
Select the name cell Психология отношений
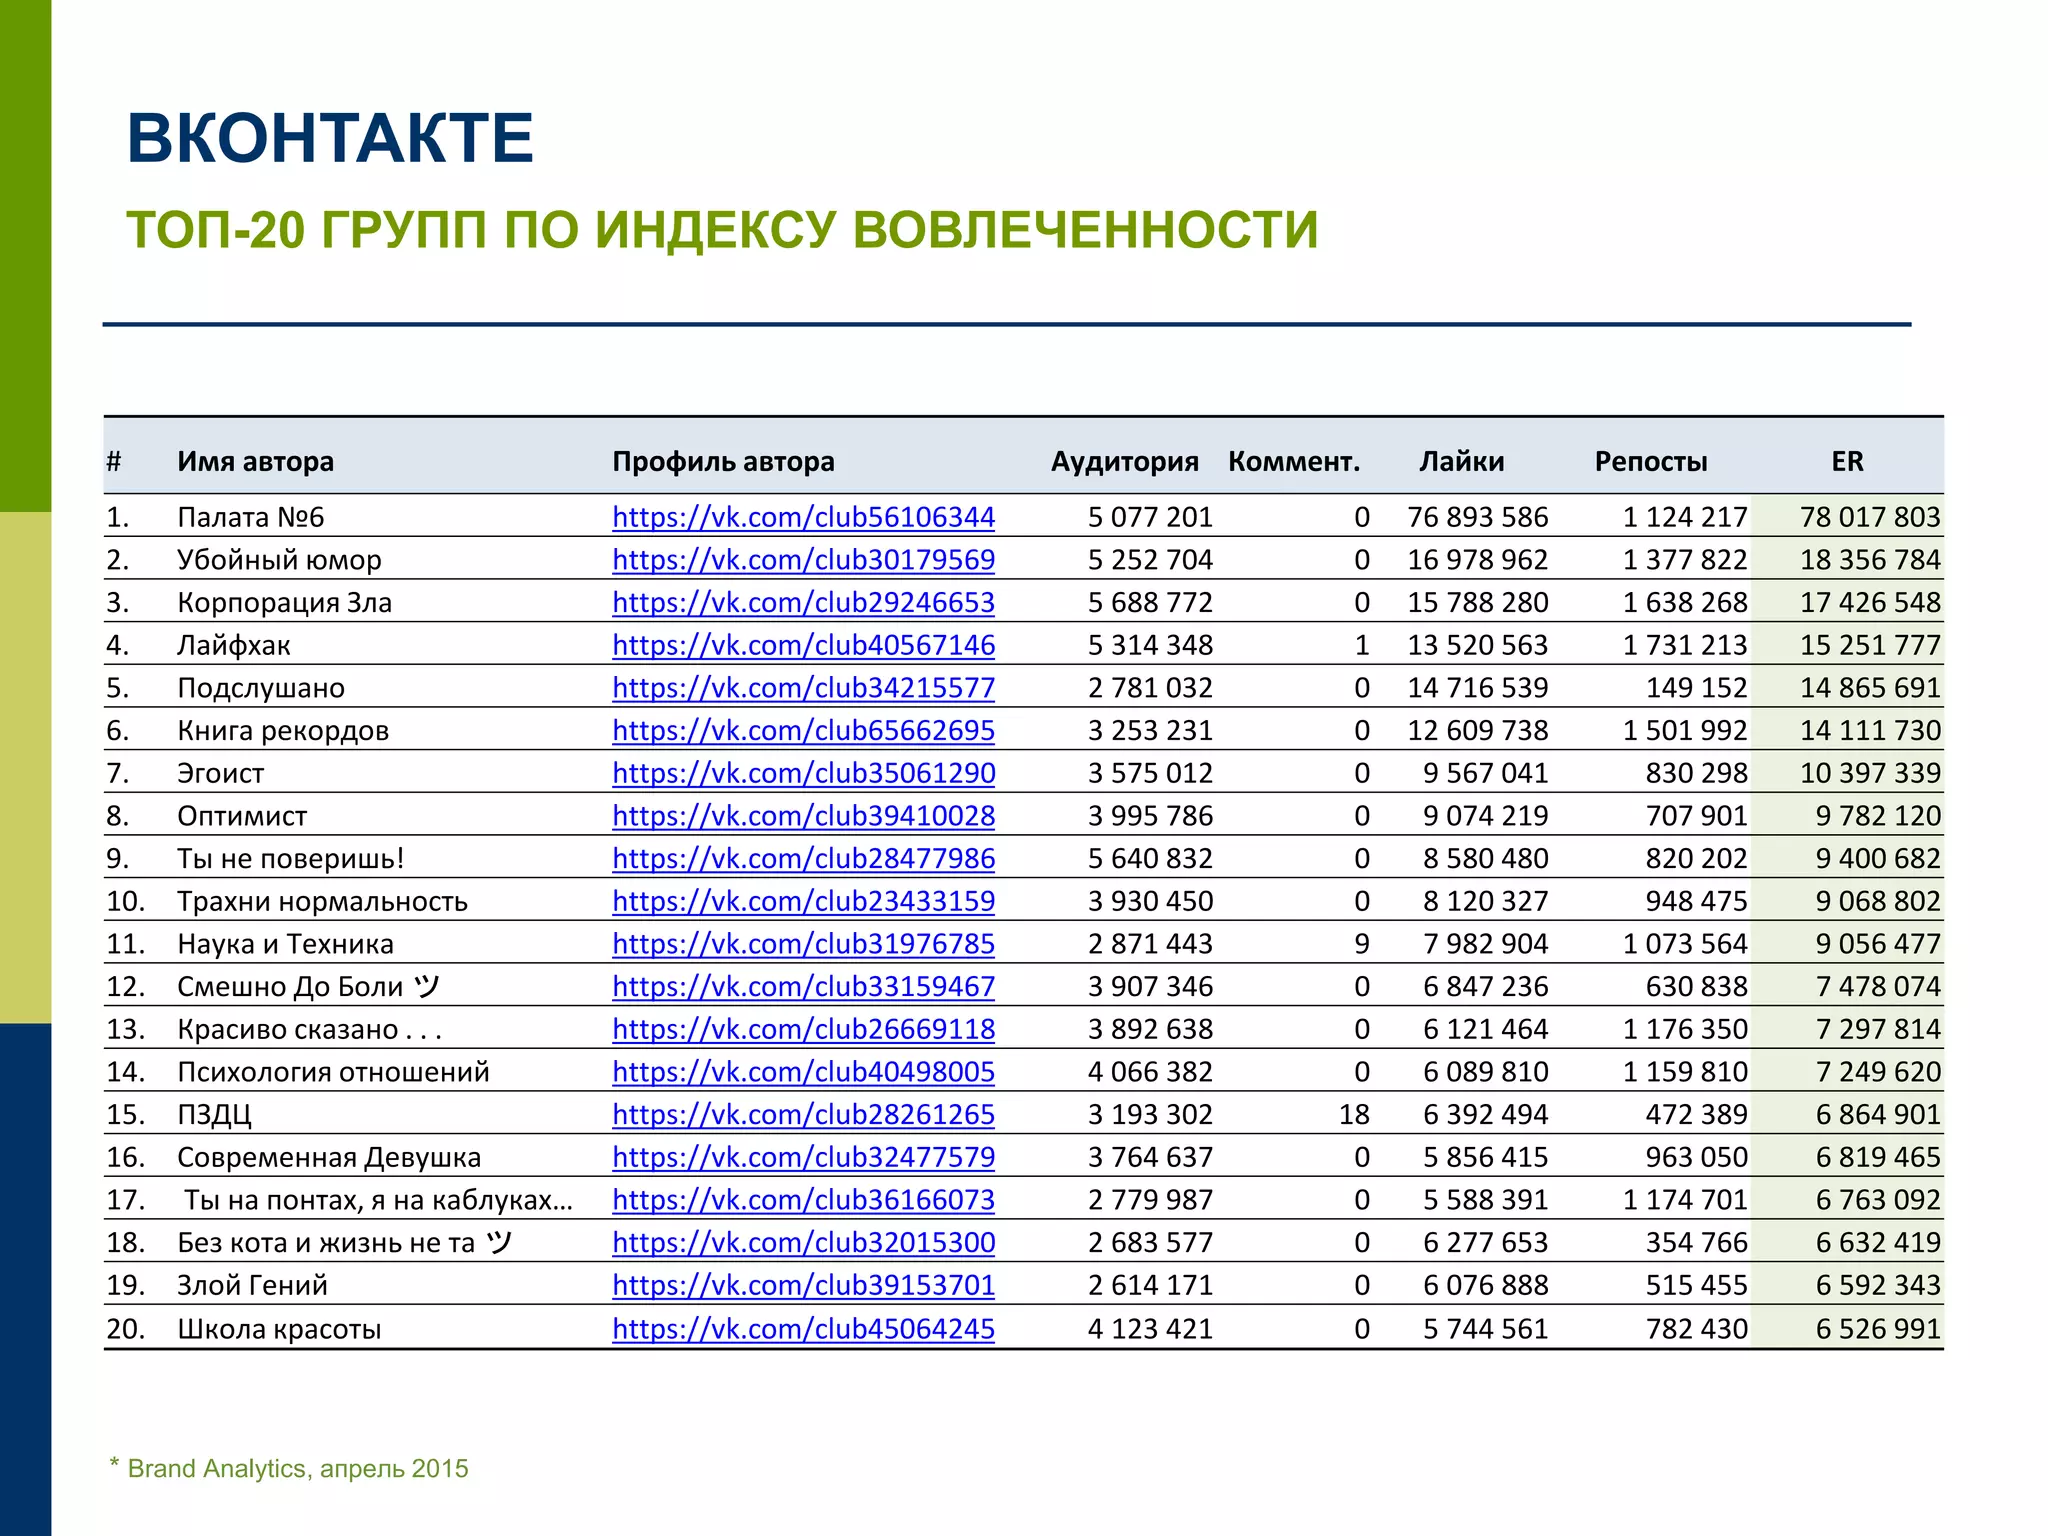(x=333, y=1072)
